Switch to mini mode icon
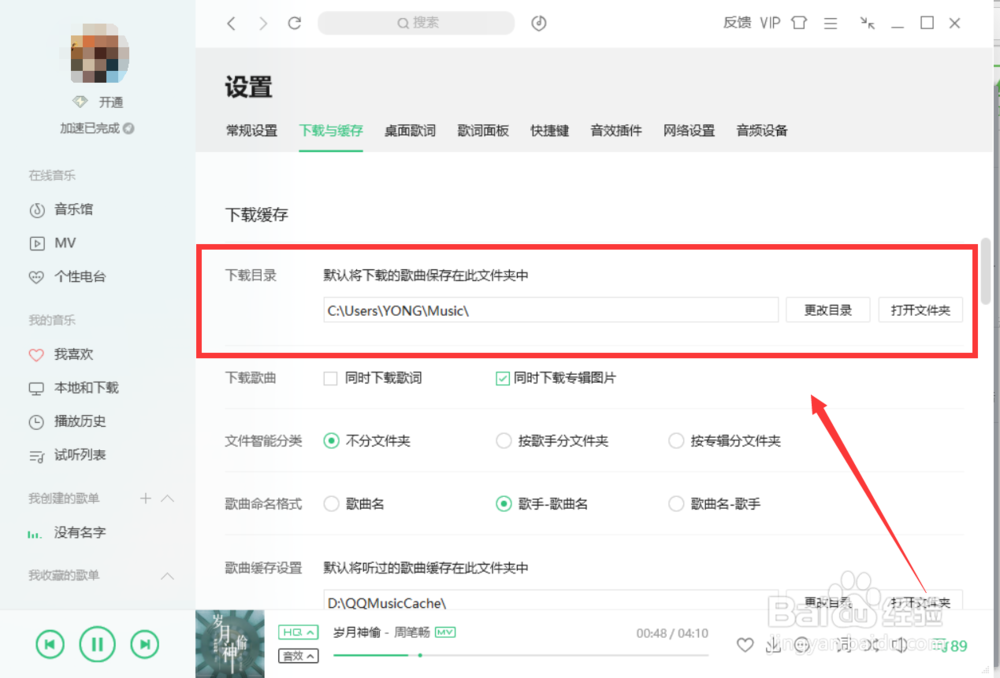 point(867,23)
